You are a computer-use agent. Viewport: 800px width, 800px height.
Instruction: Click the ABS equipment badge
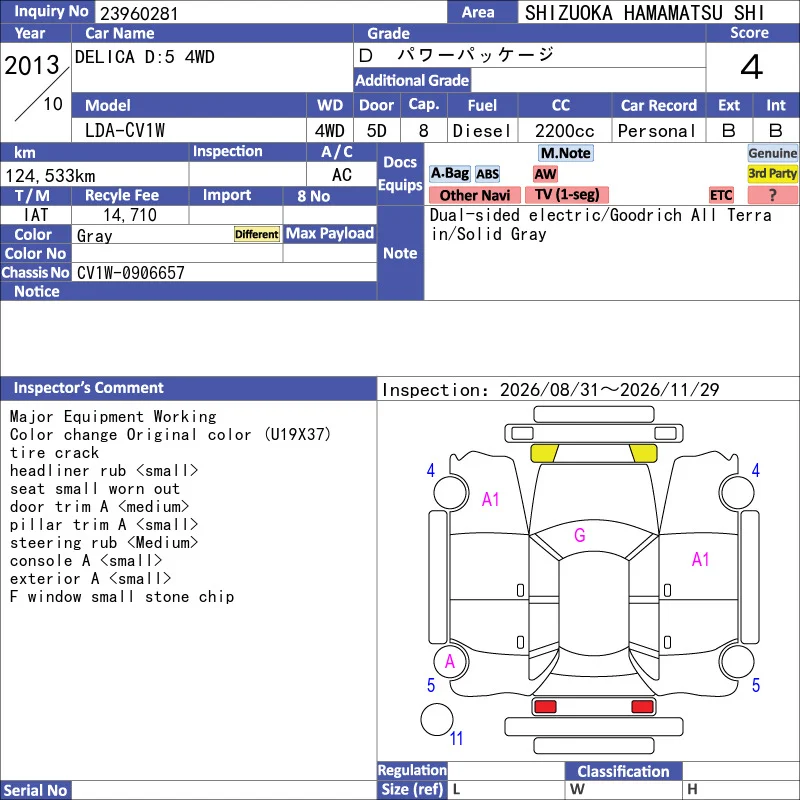point(487,174)
